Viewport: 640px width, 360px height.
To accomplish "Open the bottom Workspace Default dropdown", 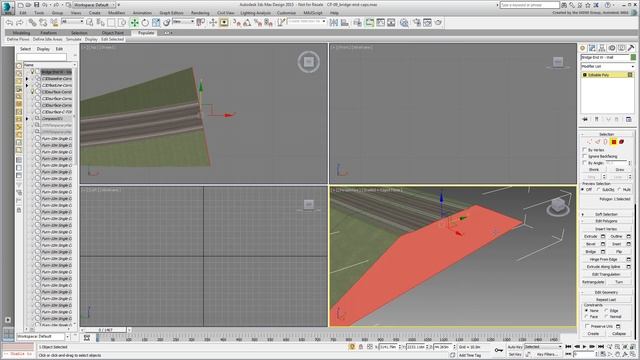I will click(x=42, y=337).
